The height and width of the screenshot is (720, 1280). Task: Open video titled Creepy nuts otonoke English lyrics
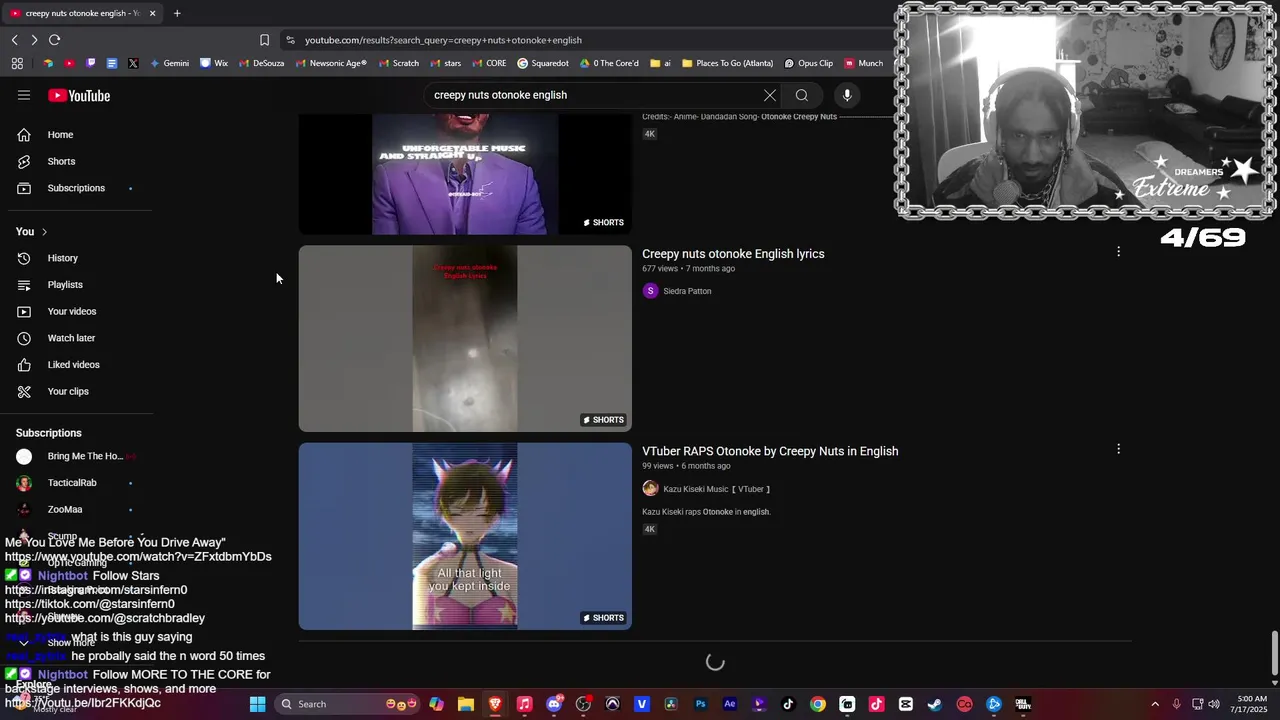point(733,254)
